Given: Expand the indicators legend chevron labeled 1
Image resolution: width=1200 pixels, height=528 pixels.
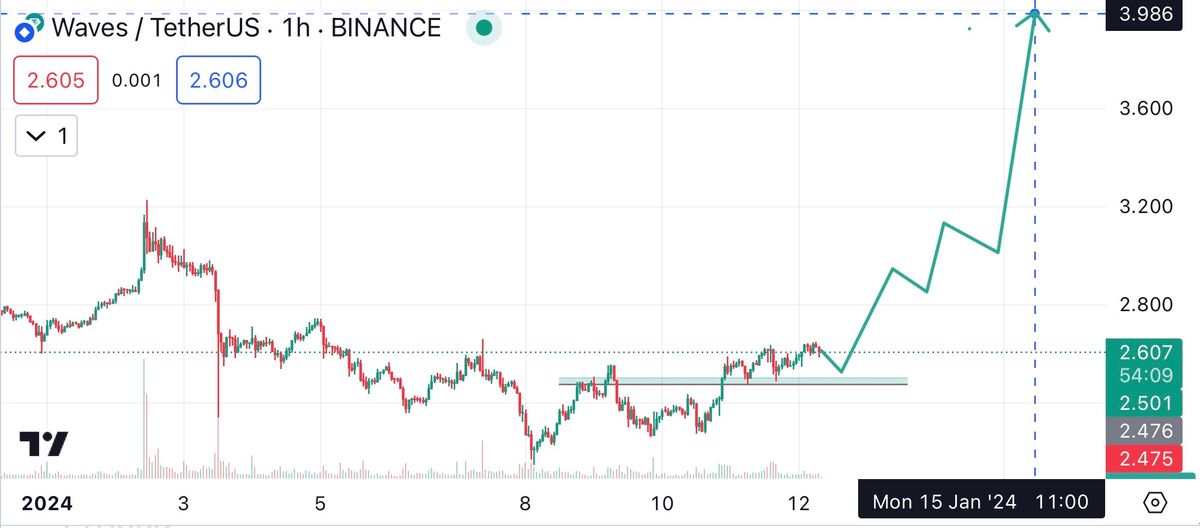Looking at the screenshot, I should coord(46,136).
